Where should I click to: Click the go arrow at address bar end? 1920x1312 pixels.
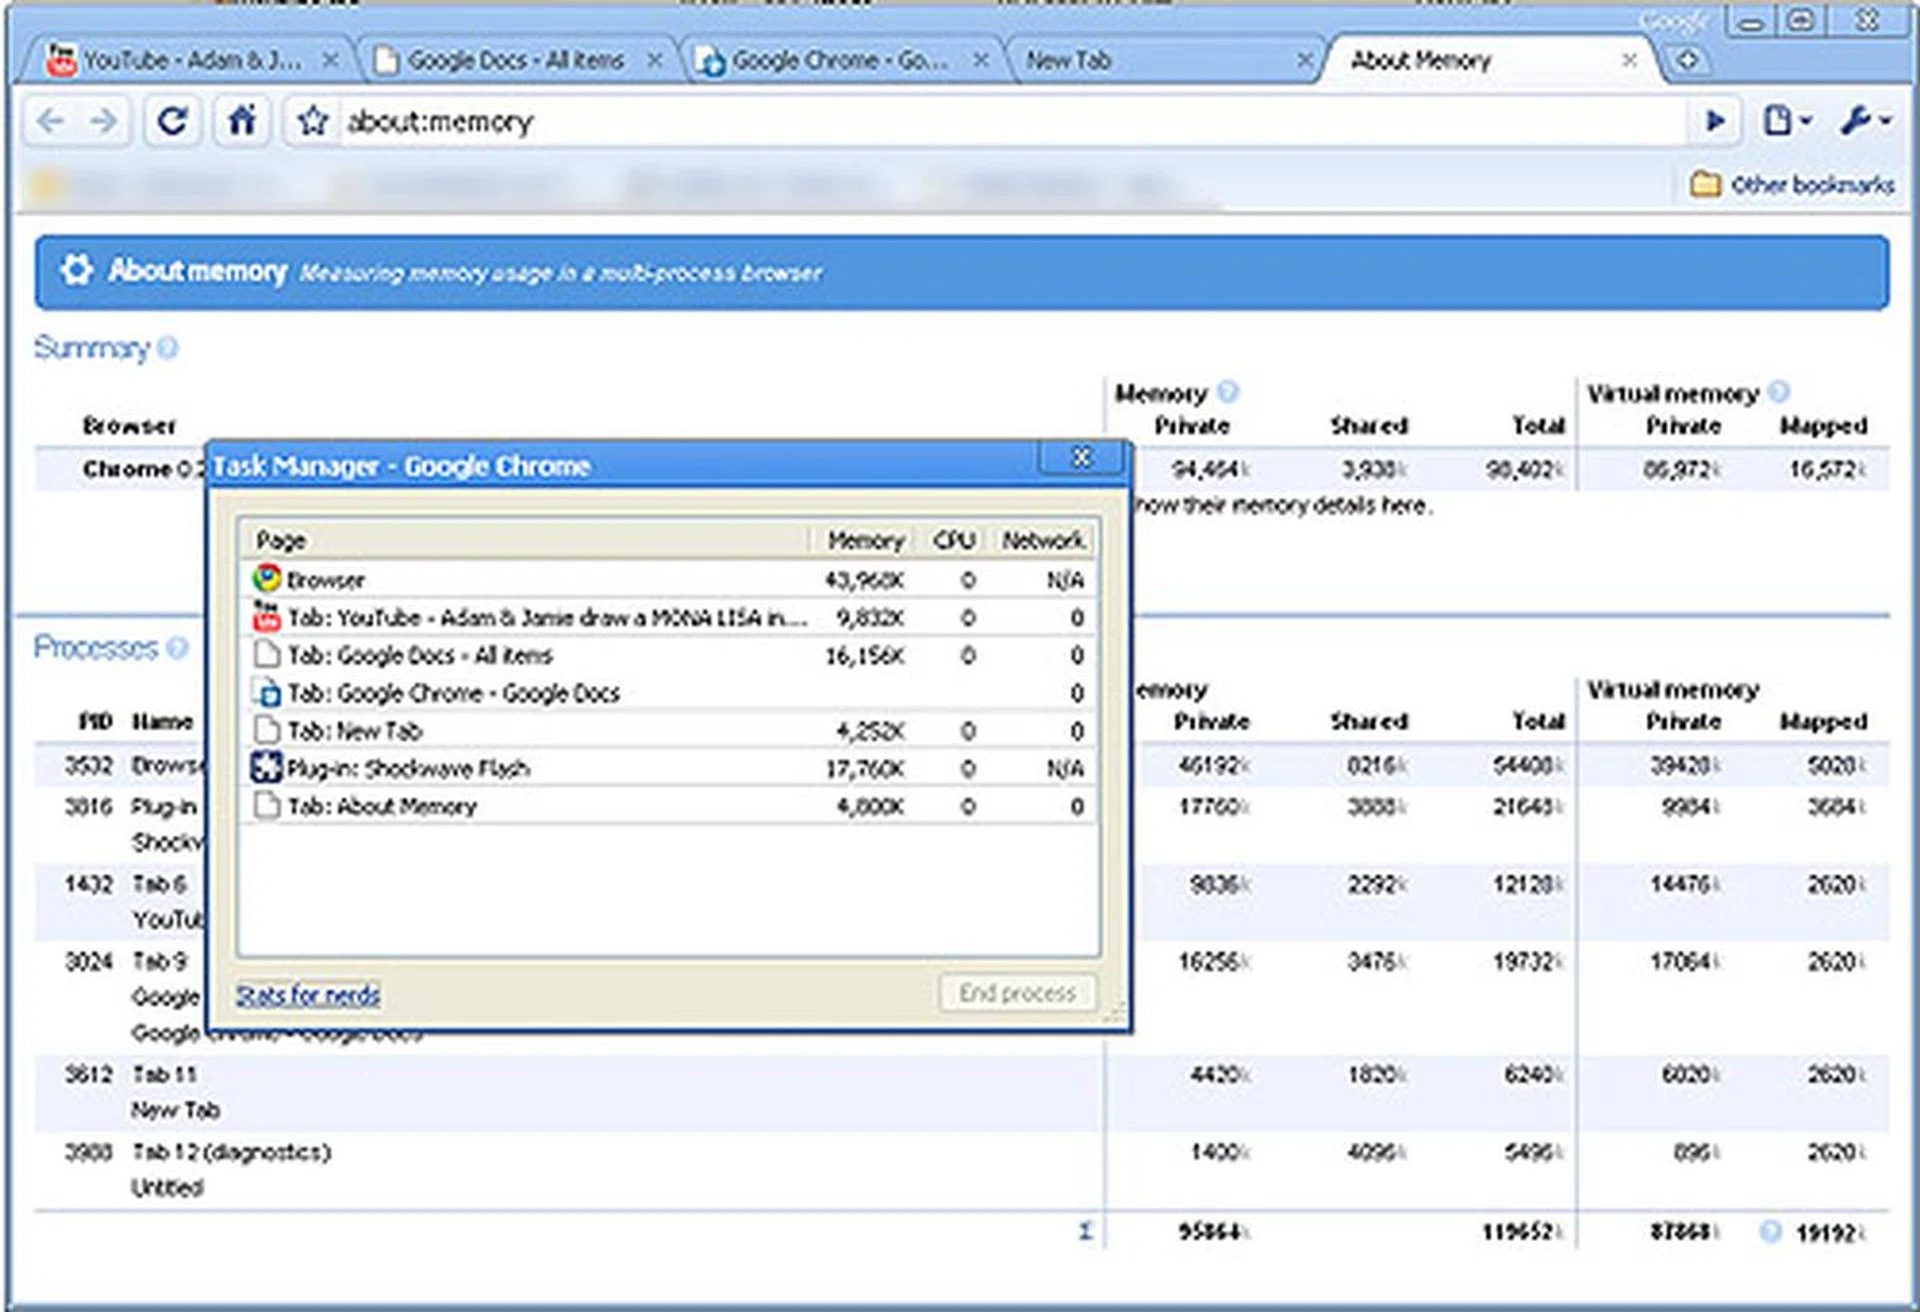click(1716, 121)
